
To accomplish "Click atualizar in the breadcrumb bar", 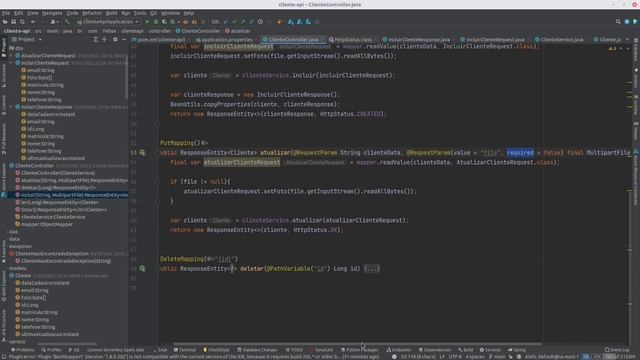I will 238,31.
